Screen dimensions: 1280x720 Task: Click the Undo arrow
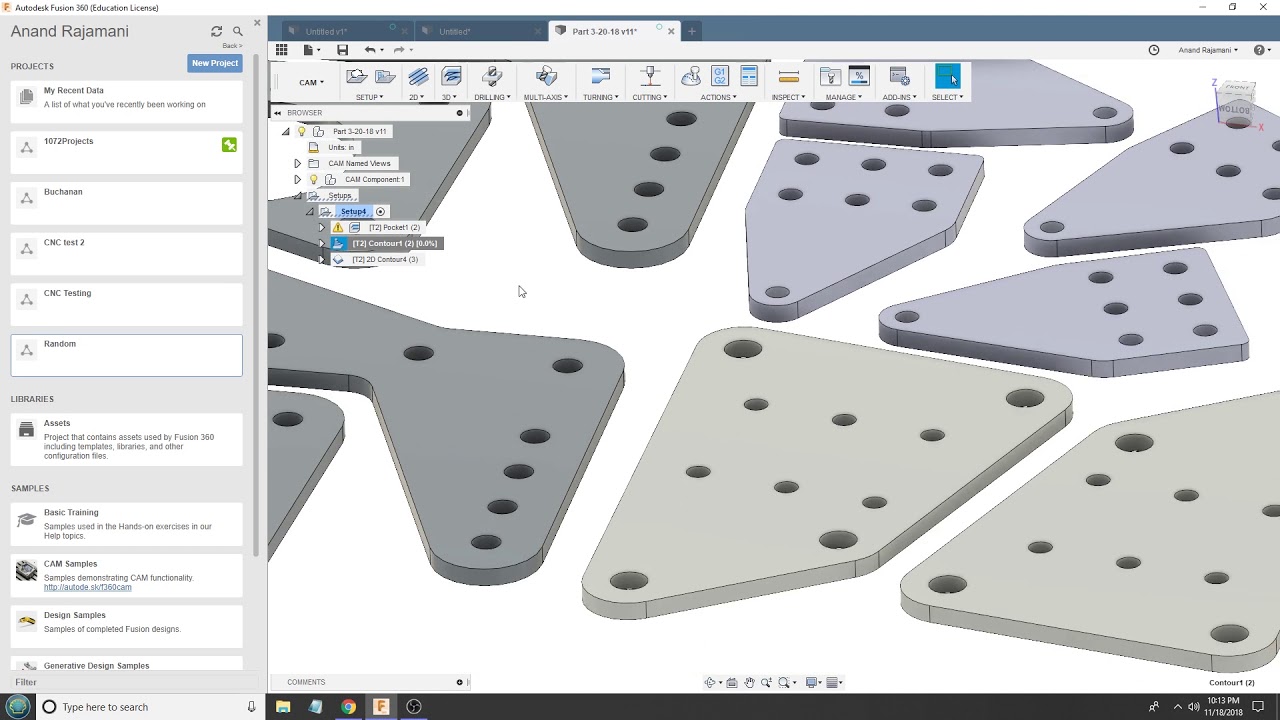coord(370,50)
